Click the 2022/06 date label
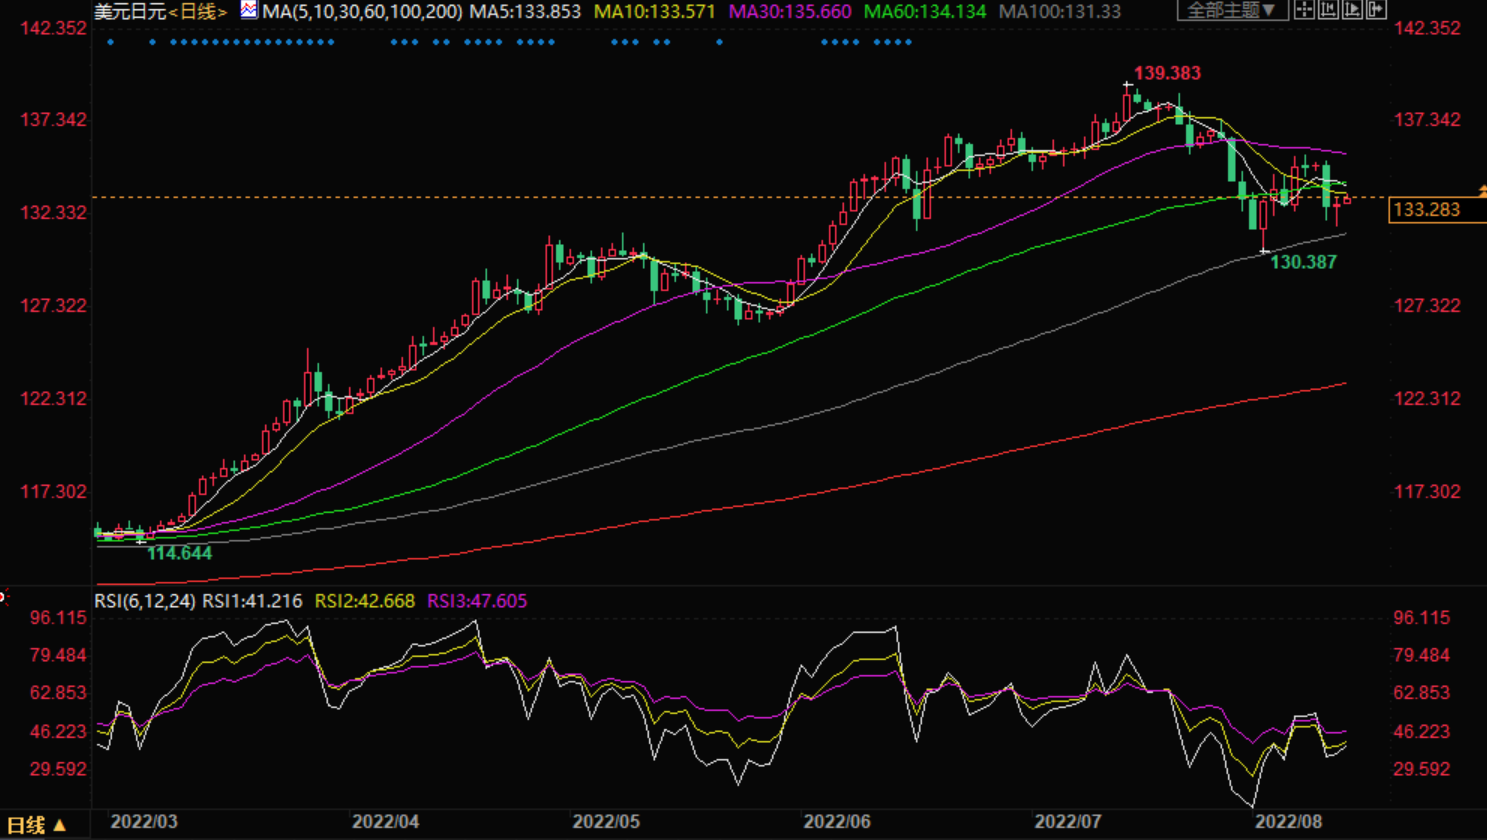The height and width of the screenshot is (840, 1487). click(837, 822)
